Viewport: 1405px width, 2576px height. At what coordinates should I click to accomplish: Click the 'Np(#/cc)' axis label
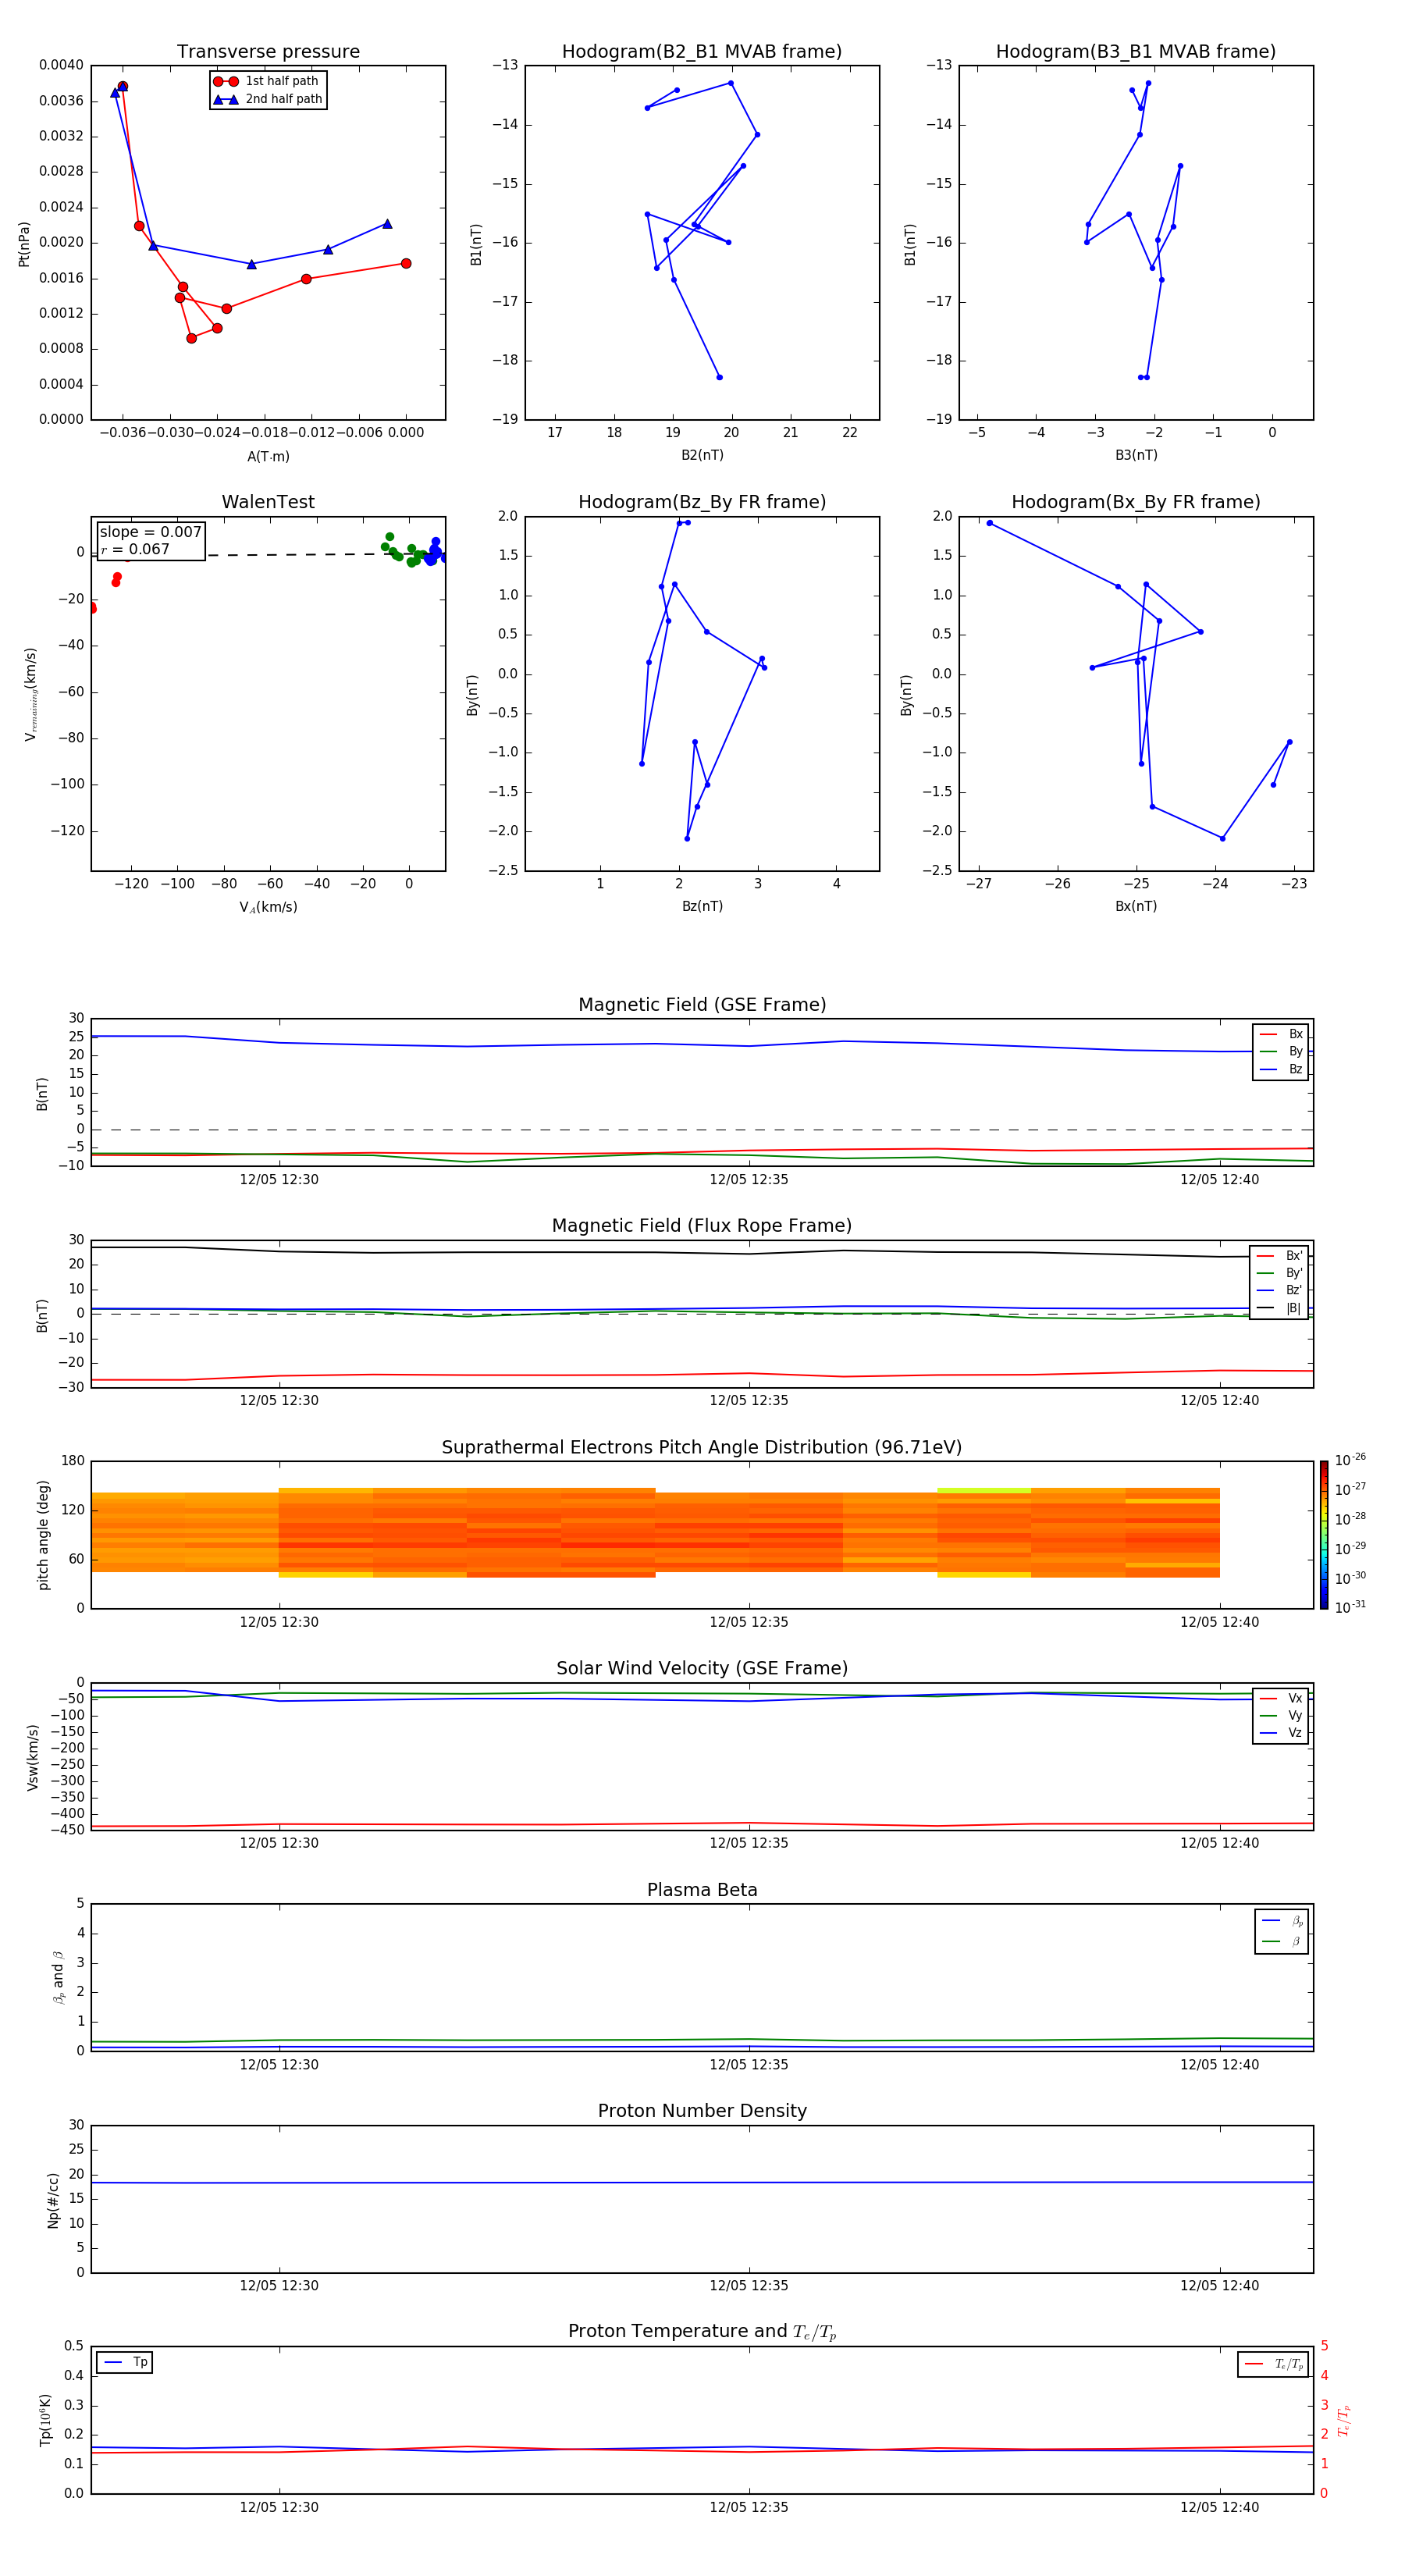pyautogui.click(x=53, y=2199)
